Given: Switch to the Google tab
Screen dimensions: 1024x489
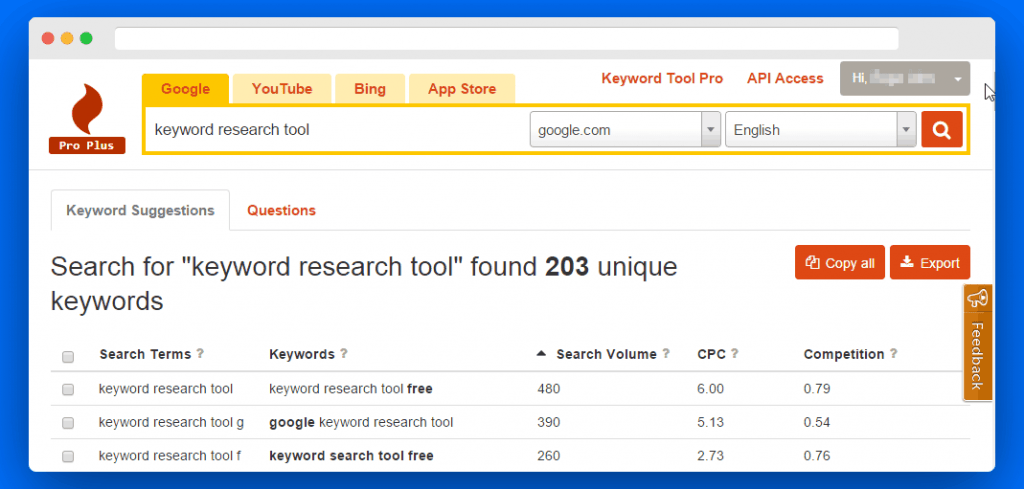Looking at the screenshot, I should click(185, 89).
